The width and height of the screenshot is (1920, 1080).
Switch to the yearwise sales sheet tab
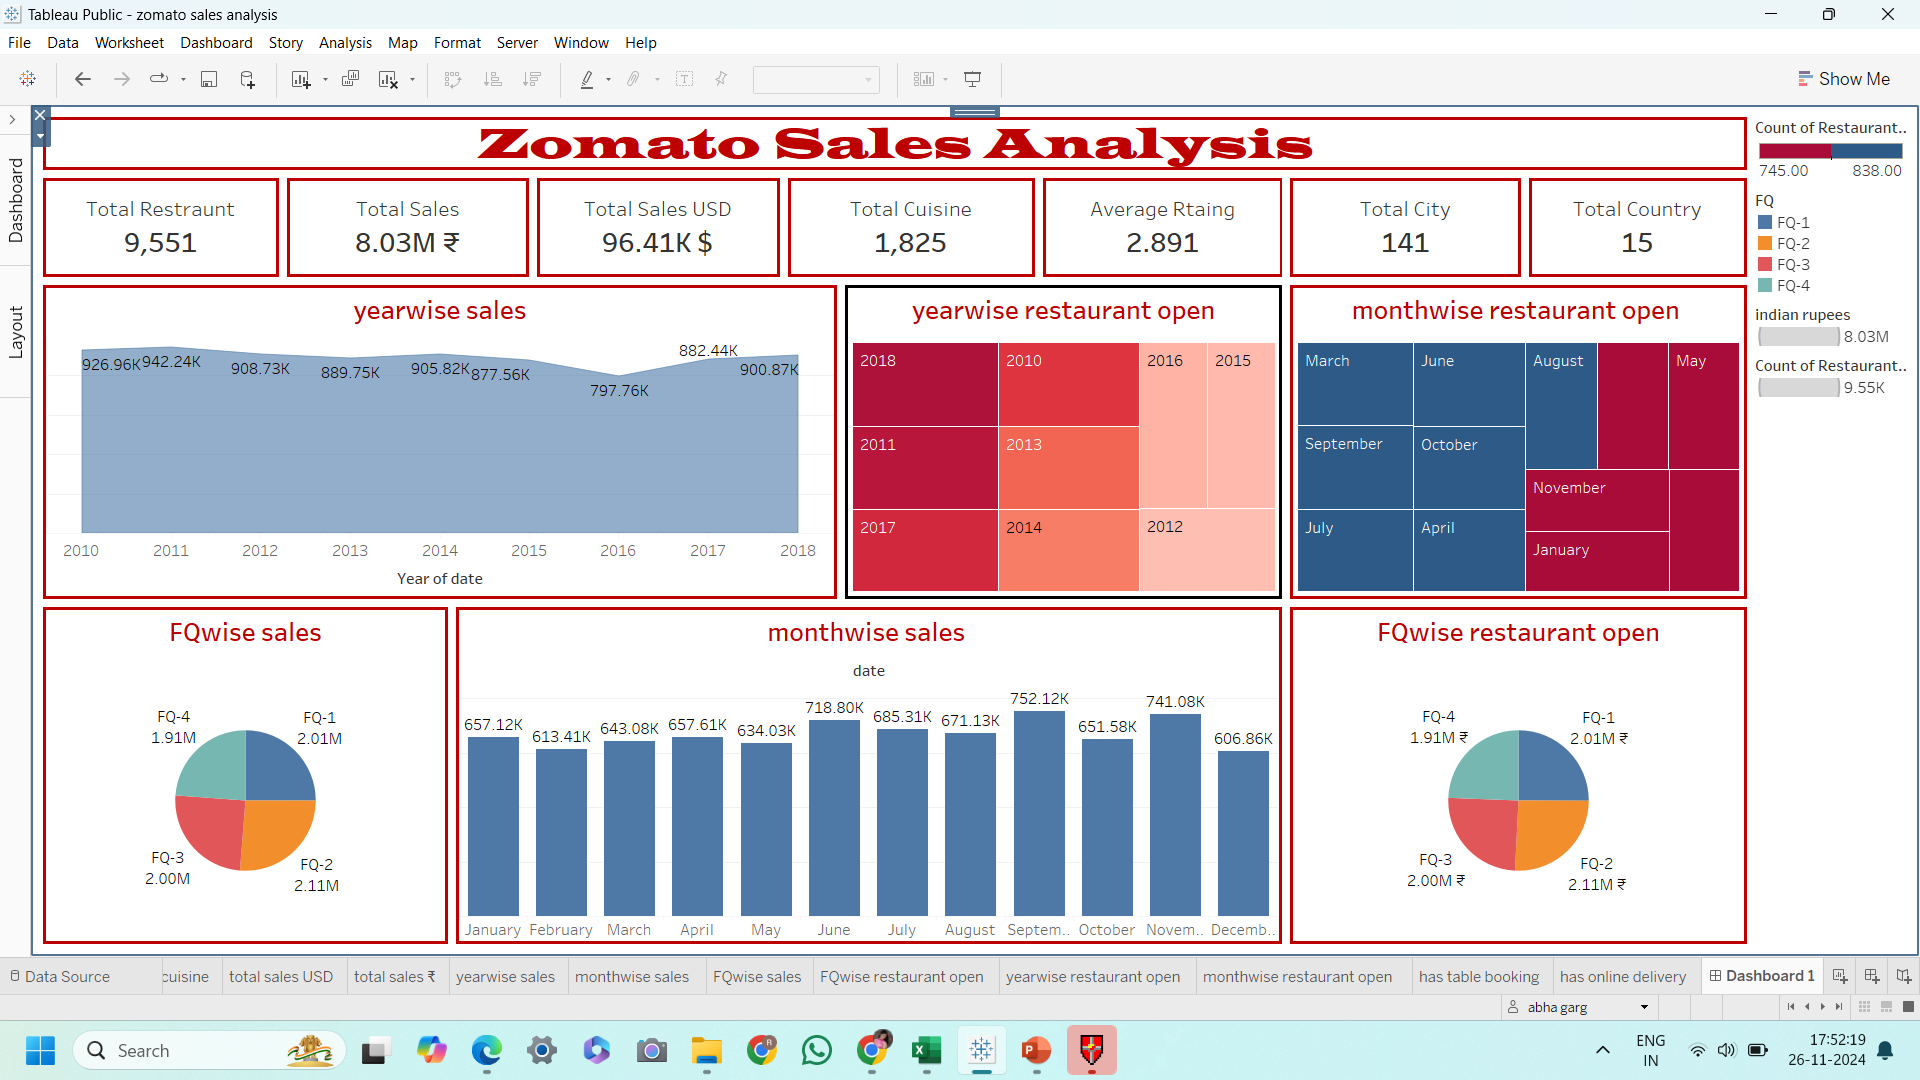(505, 976)
